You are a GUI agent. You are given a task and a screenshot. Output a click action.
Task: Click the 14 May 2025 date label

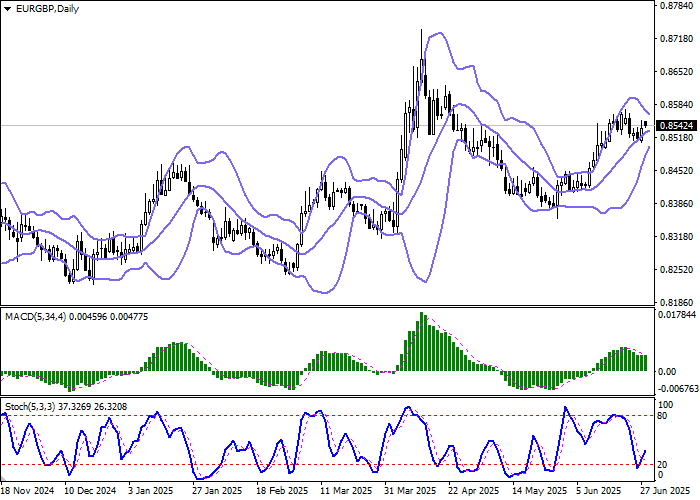click(537, 491)
